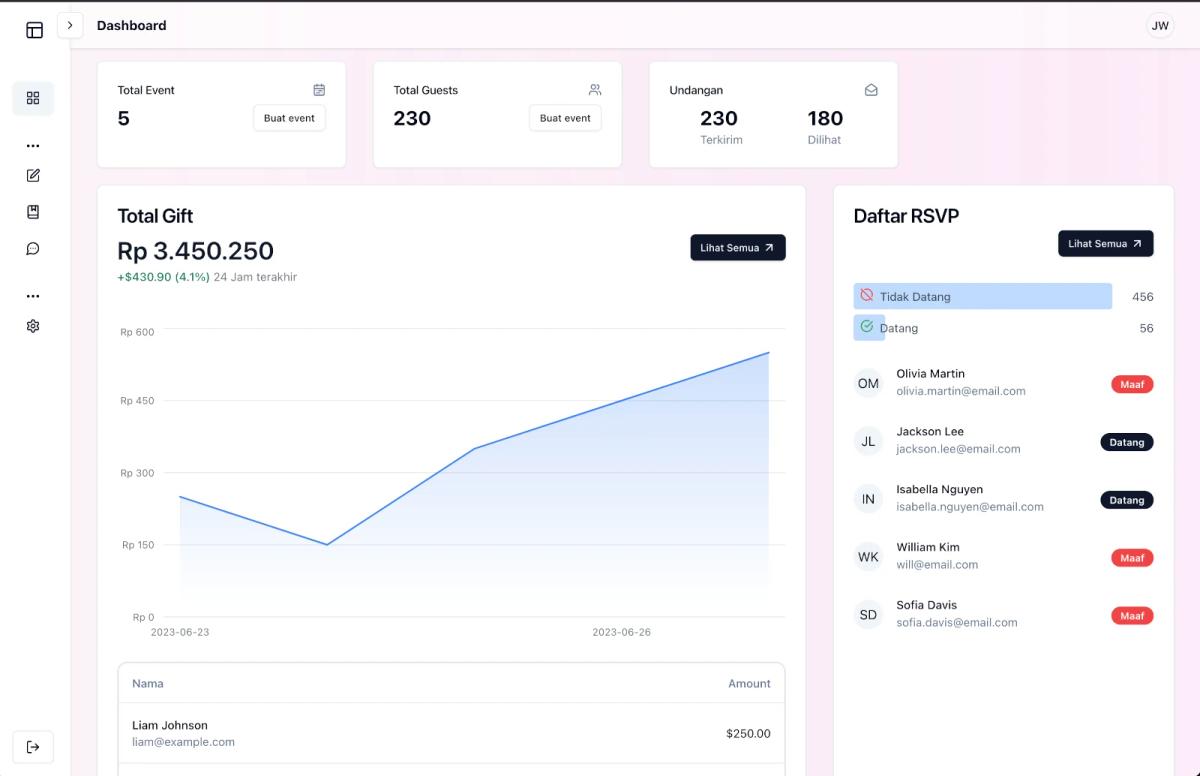This screenshot has height=776, width=1200.
Task: Open the JW user avatar menu
Action: pyautogui.click(x=1160, y=26)
